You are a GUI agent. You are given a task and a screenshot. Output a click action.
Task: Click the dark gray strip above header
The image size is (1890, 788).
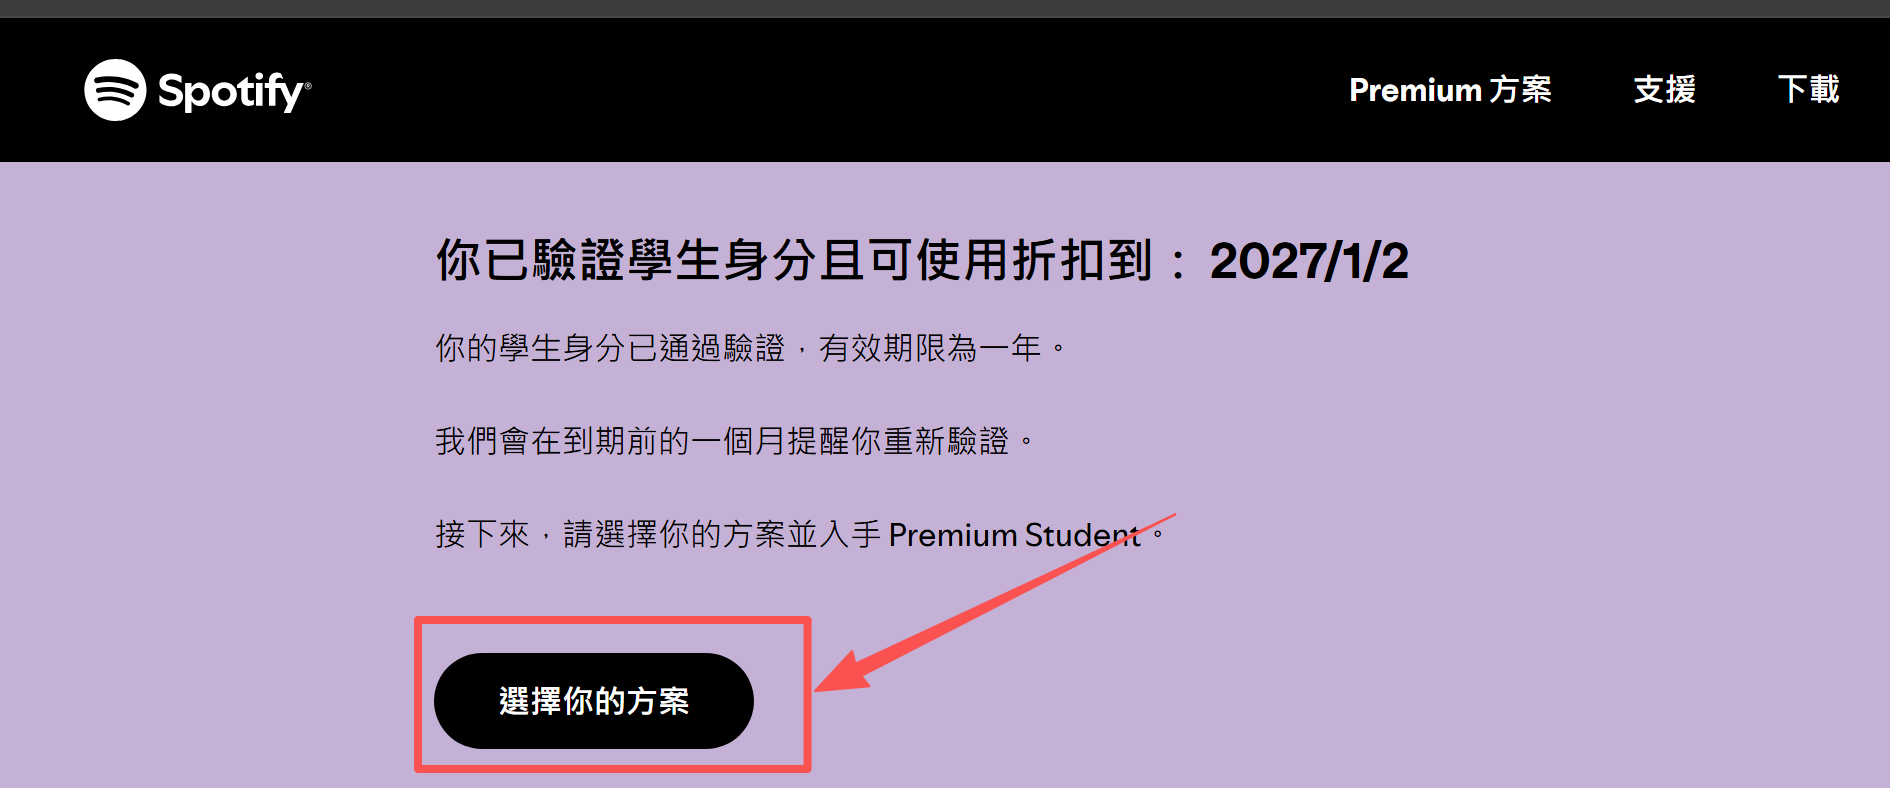pos(945,8)
